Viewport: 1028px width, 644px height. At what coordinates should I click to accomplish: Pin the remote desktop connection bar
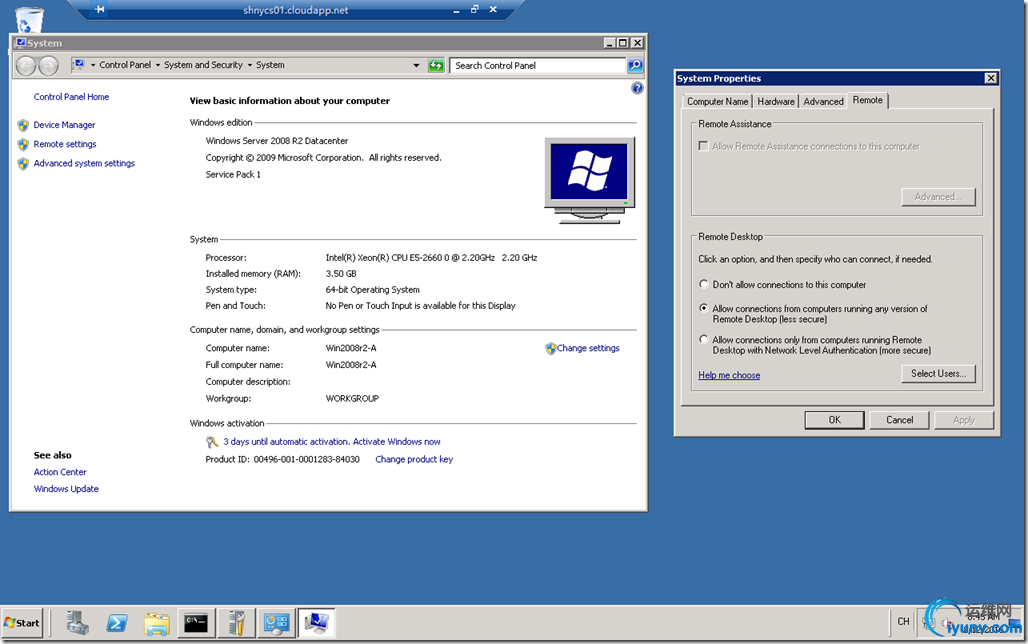[99, 10]
